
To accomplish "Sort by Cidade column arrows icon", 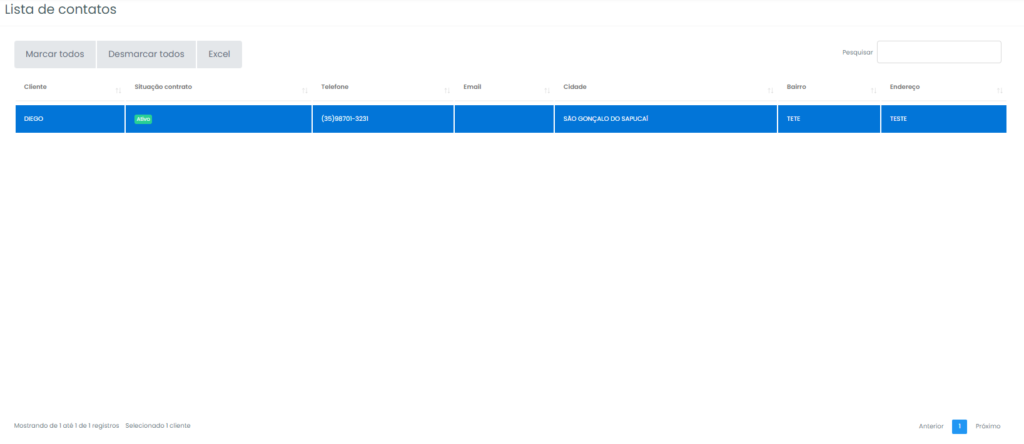I will point(771,91).
